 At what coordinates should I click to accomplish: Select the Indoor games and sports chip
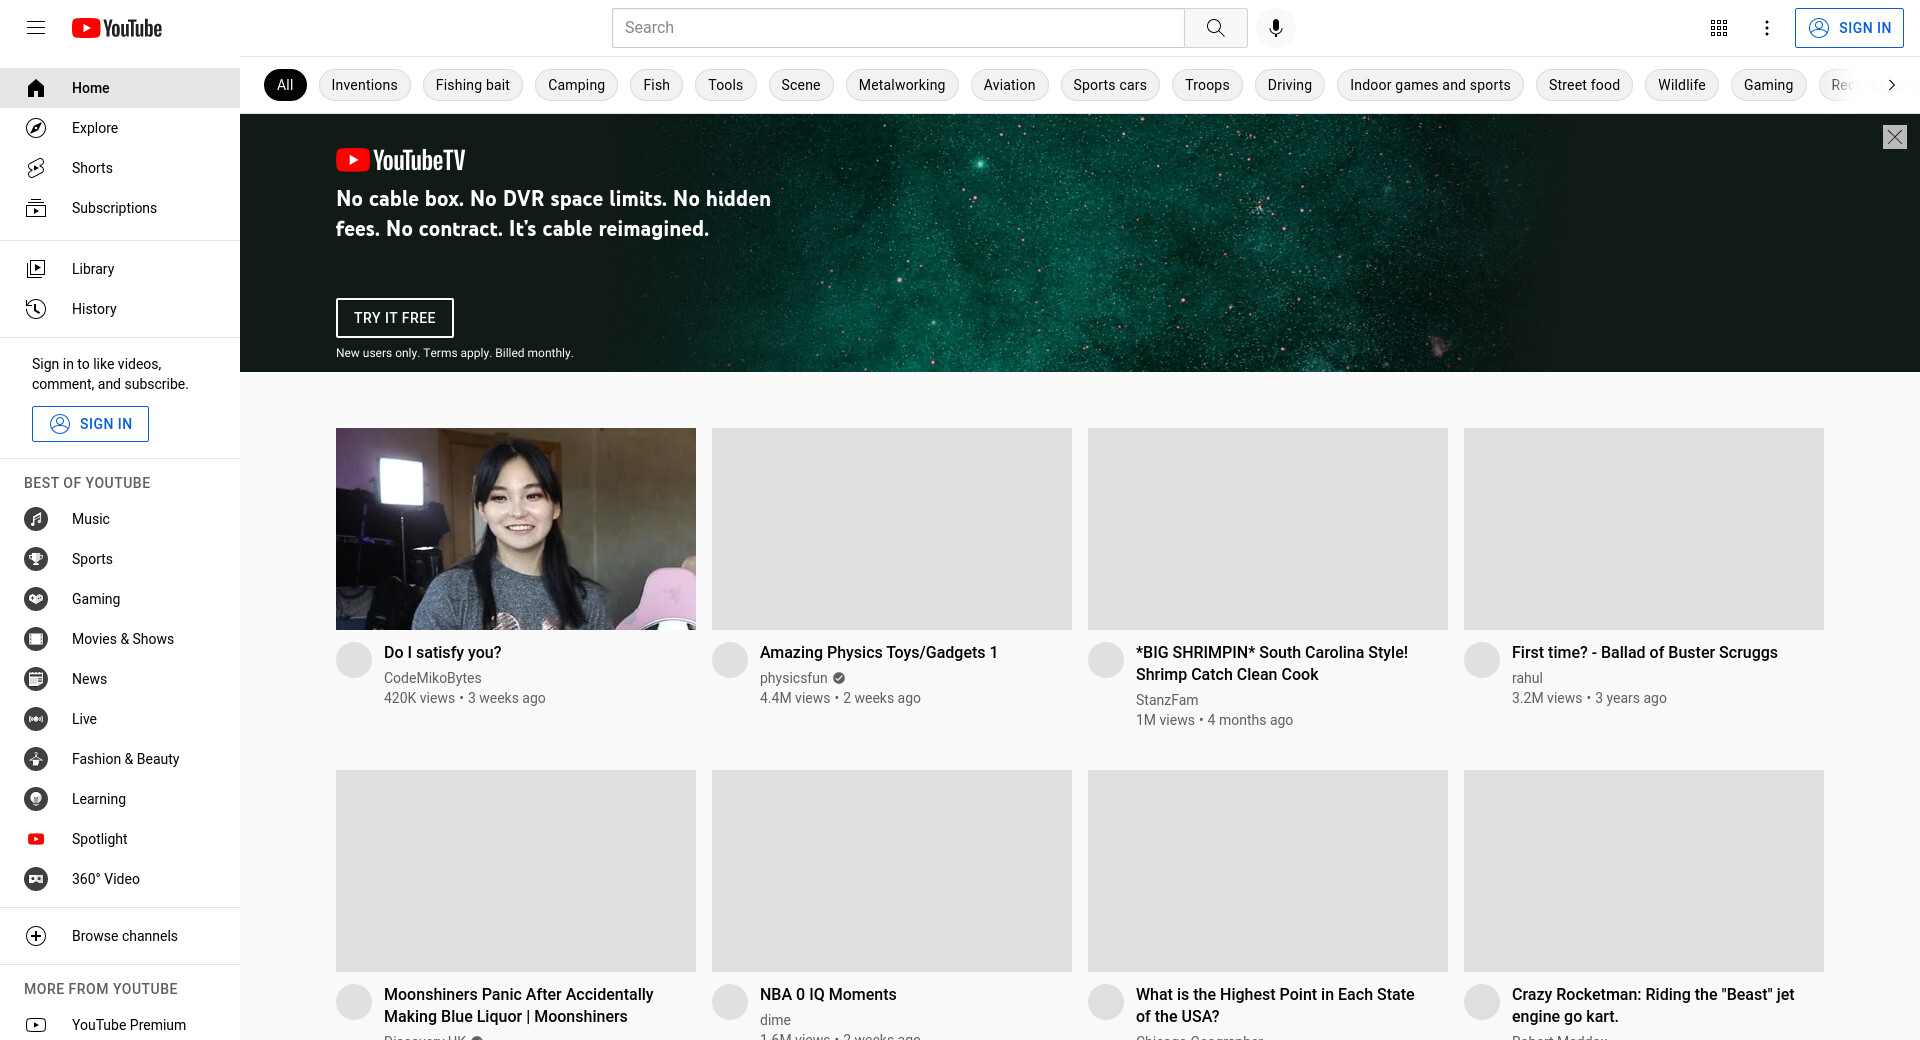point(1430,85)
